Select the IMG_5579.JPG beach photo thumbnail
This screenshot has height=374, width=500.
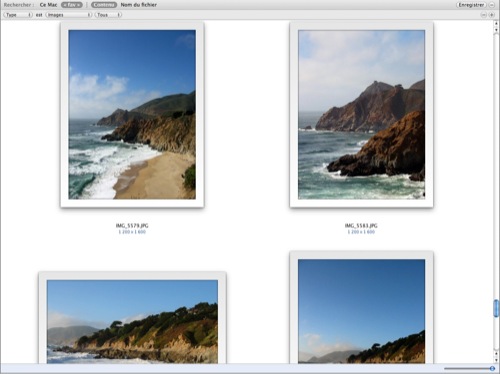[x=132, y=115]
